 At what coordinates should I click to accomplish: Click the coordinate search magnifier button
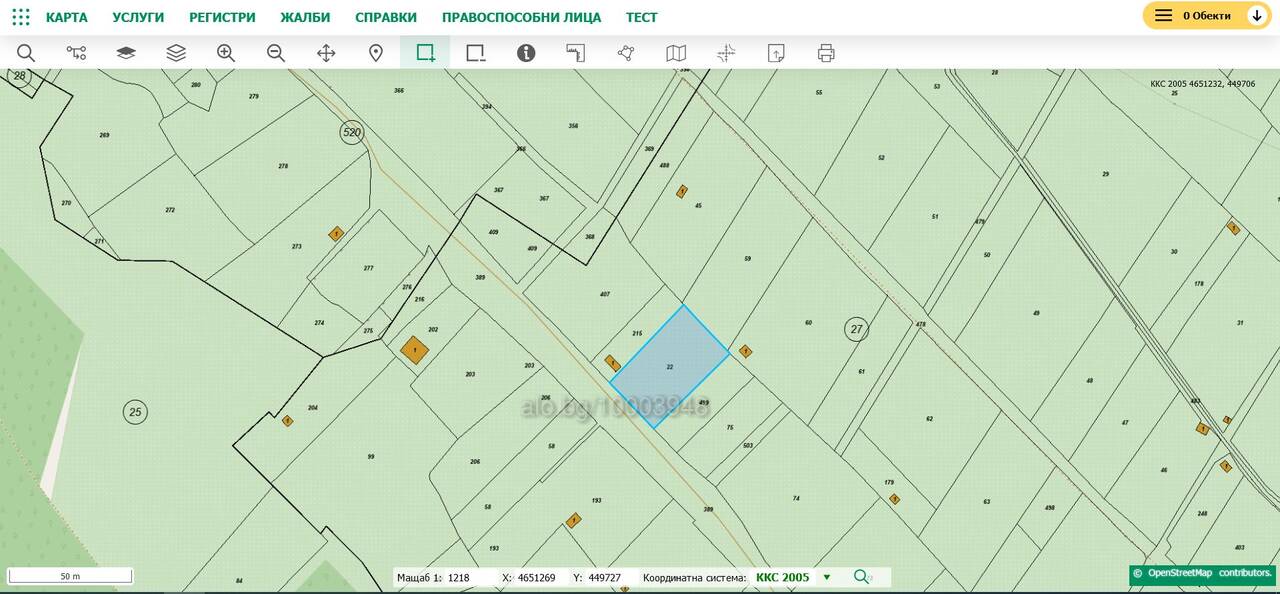[861, 577]
